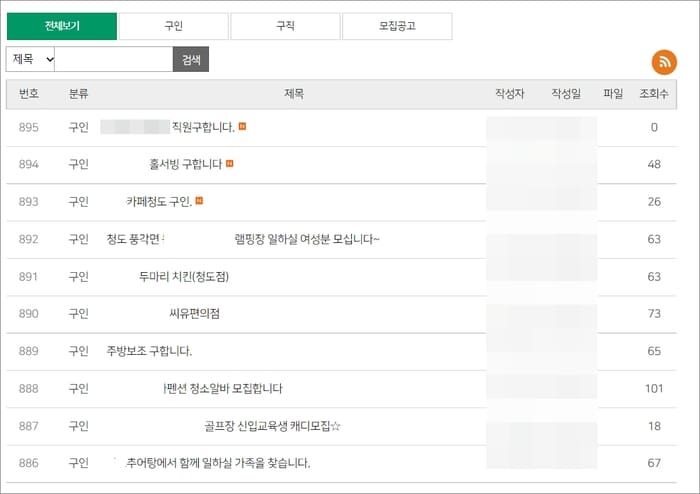Open post 골프장 신입교육생 캐디모집☆
700x494 pixels.
coord(272,426)
